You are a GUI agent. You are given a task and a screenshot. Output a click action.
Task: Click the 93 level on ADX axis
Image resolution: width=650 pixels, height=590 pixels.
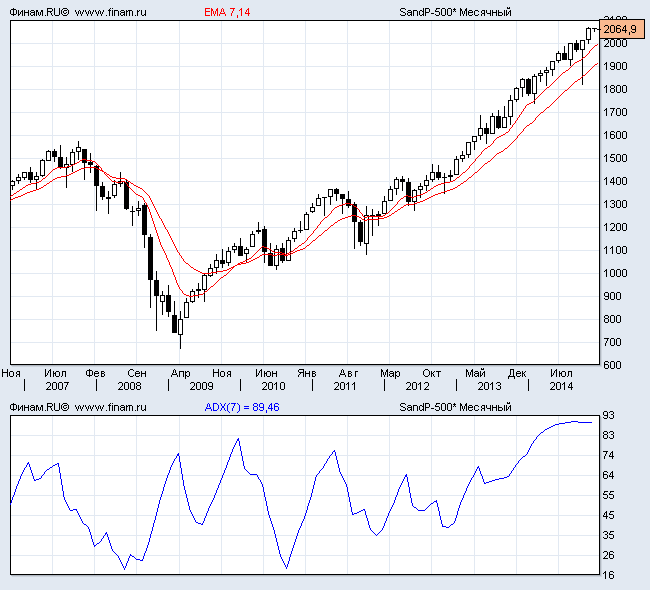pyautogui.click(x=609, y=416)
